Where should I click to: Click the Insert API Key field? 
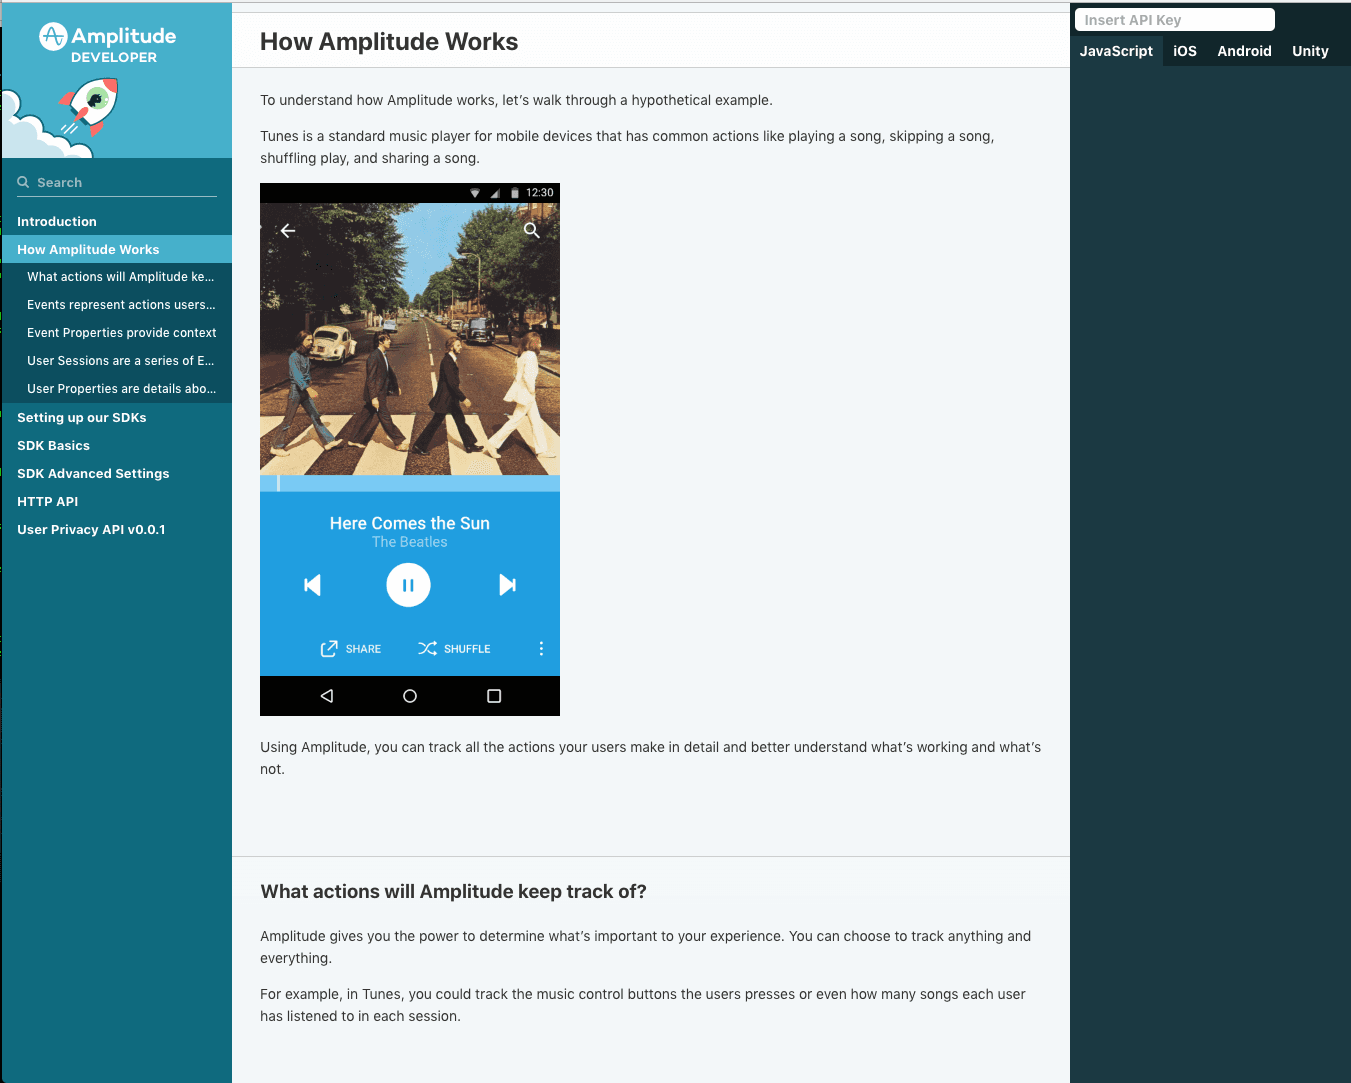[1174, 19]
